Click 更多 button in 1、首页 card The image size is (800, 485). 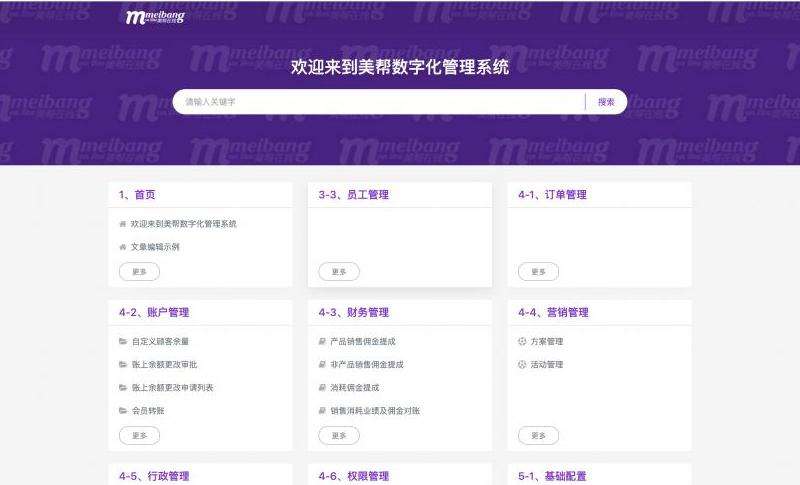(139, 272)
